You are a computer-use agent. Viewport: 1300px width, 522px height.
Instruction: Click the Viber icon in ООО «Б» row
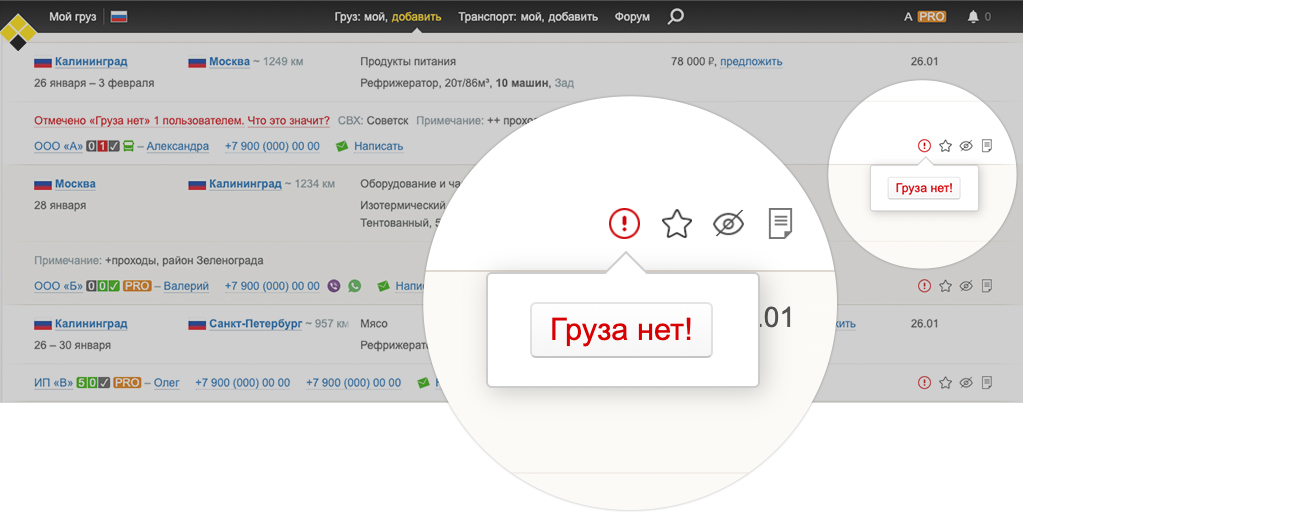click(334, 286)
